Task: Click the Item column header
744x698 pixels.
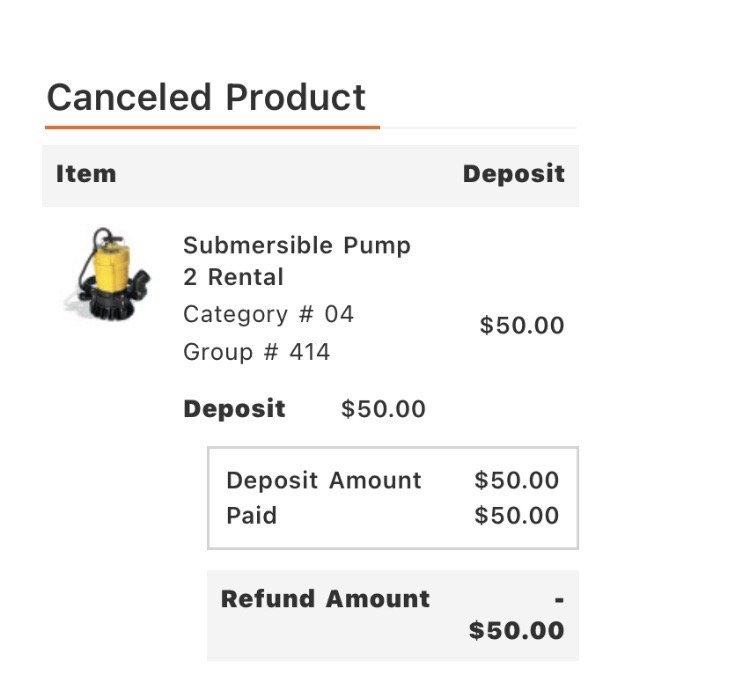Action: (86, 174)
